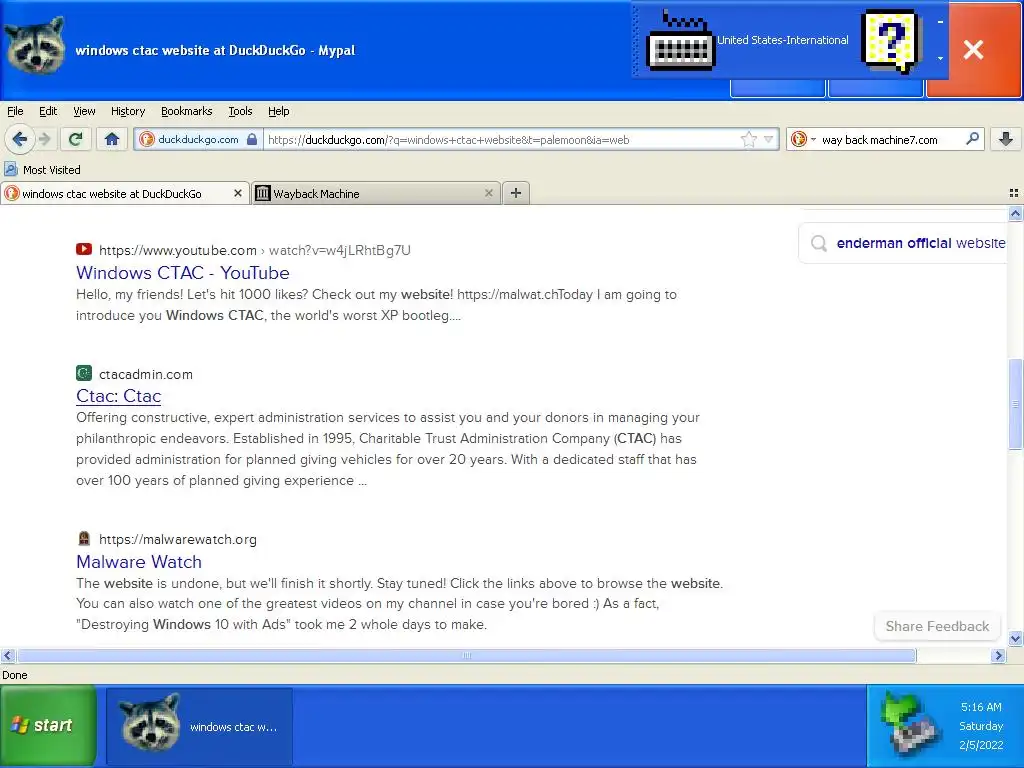The width and height of the screenshot is (1024, 768).
Task: Go back with the Back arrow button
Action: (x=20, y=139)
